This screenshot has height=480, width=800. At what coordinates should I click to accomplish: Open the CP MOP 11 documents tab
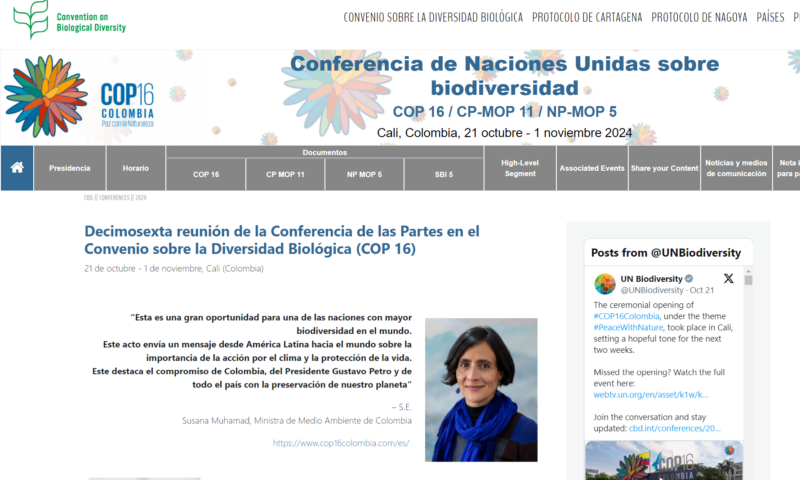[x=285, y=174]
